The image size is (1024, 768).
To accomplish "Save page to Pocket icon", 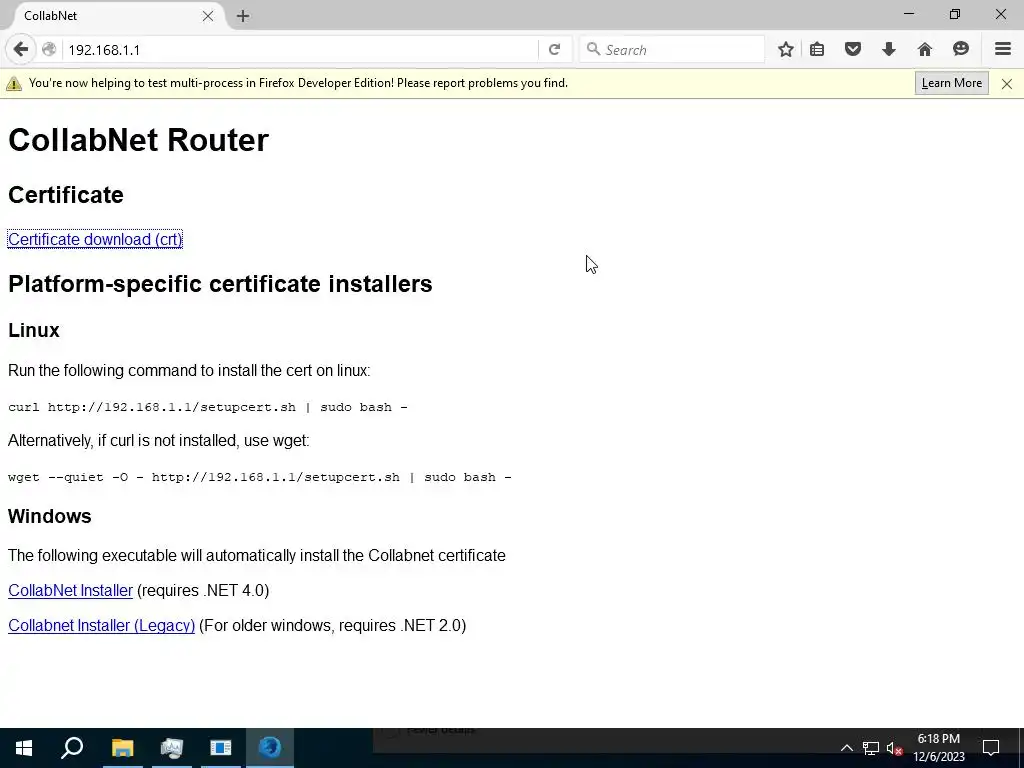I will pos(853,50).
